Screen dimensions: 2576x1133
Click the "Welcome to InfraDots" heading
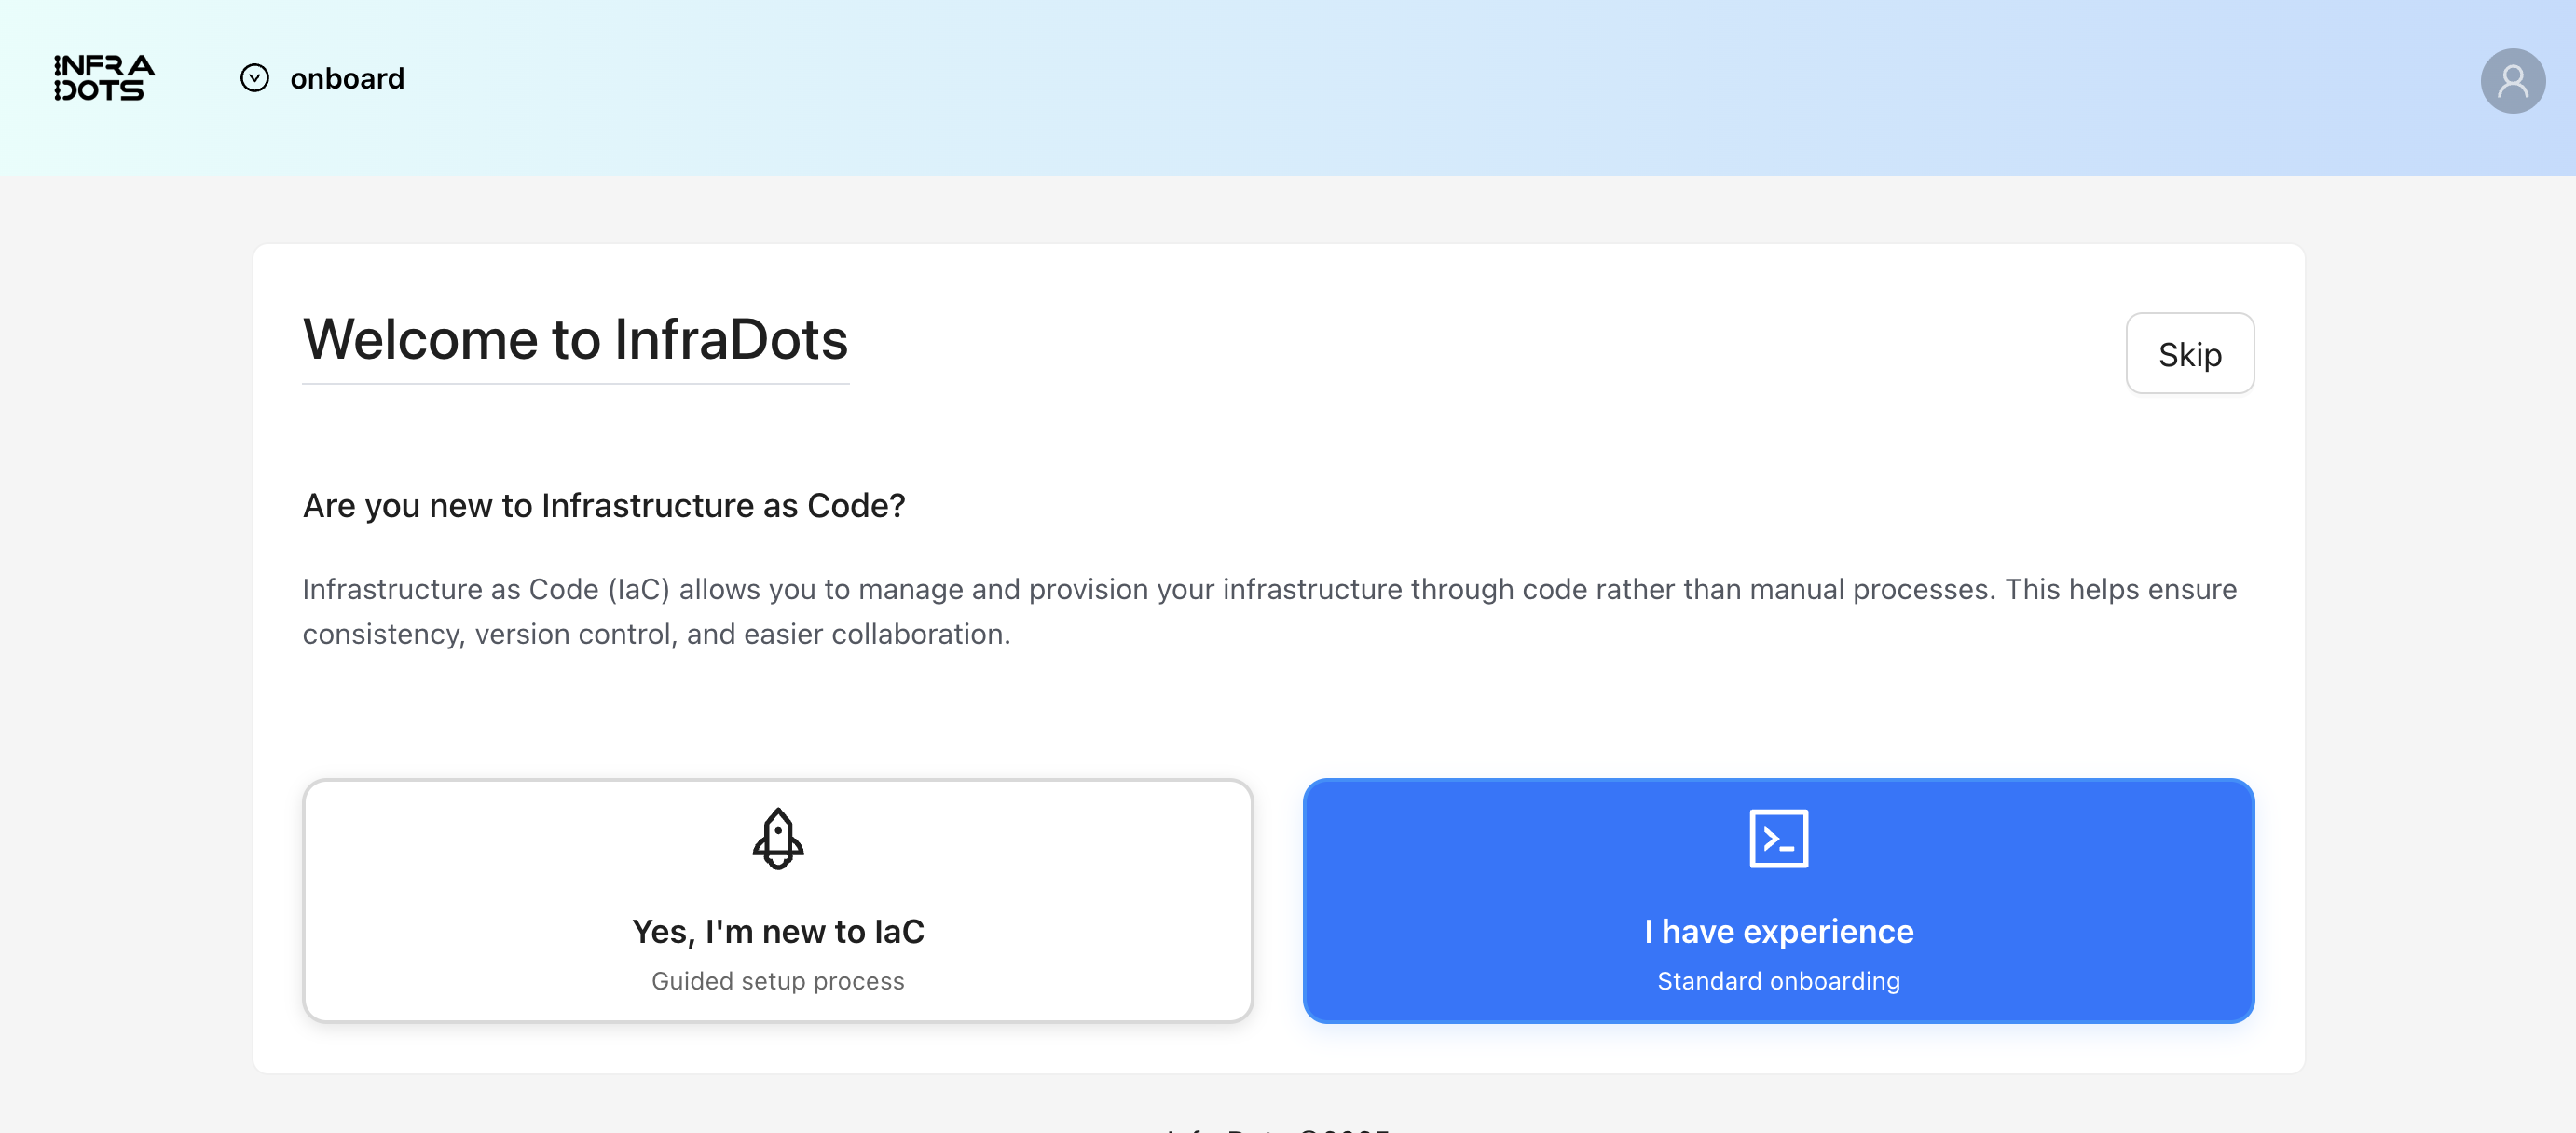[575, 340]
